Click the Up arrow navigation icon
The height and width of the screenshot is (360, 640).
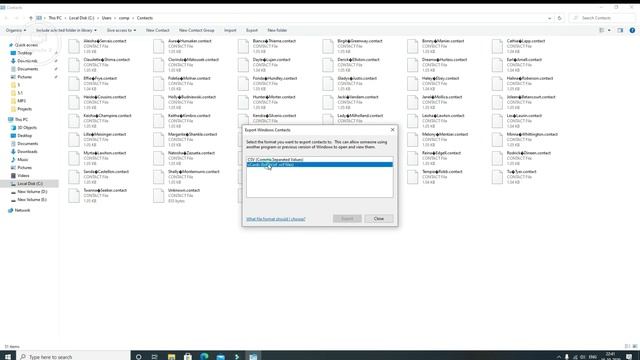31,18
